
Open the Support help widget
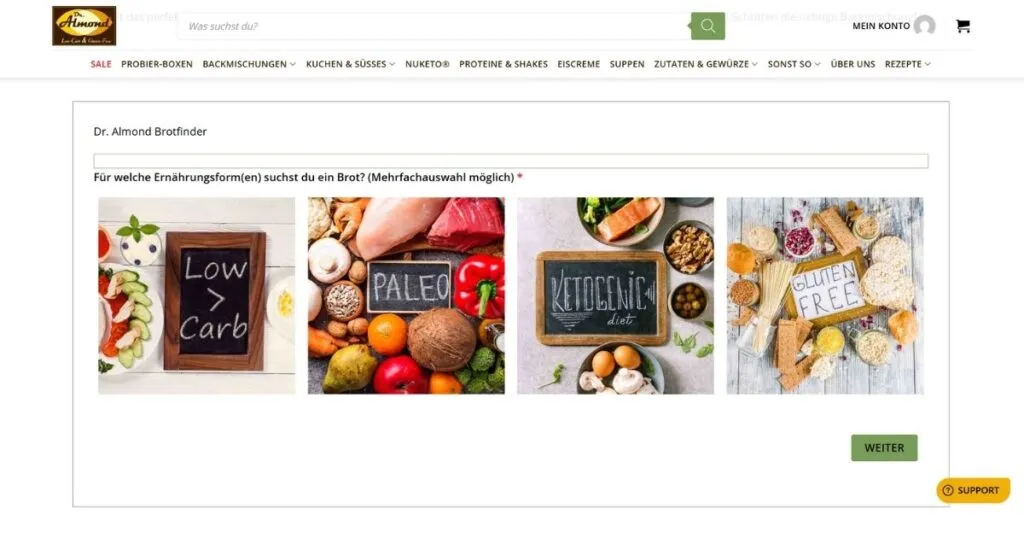(973, 490)
